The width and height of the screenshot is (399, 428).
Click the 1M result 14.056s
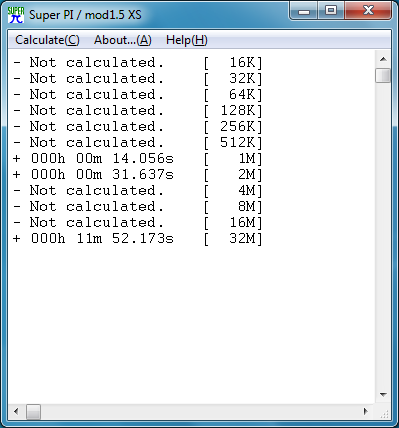pos(138,159)
